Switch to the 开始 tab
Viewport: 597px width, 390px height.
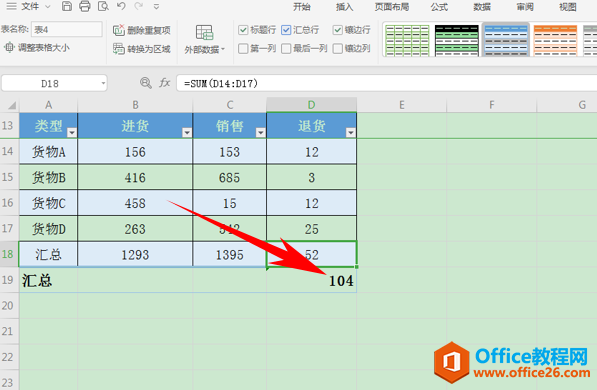302,7
